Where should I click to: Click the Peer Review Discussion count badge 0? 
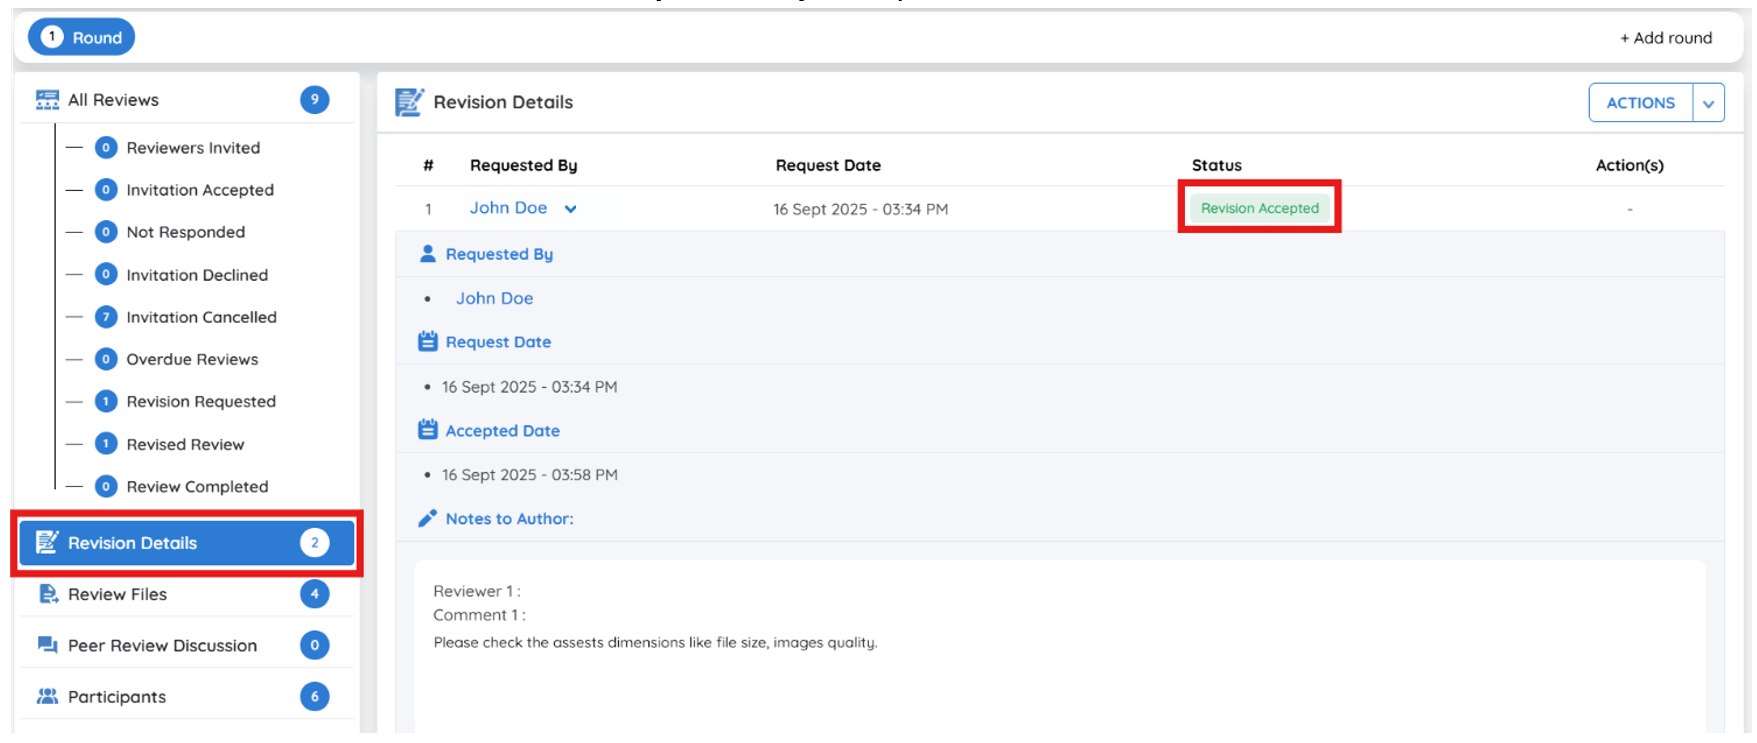[x=315, y=645]
